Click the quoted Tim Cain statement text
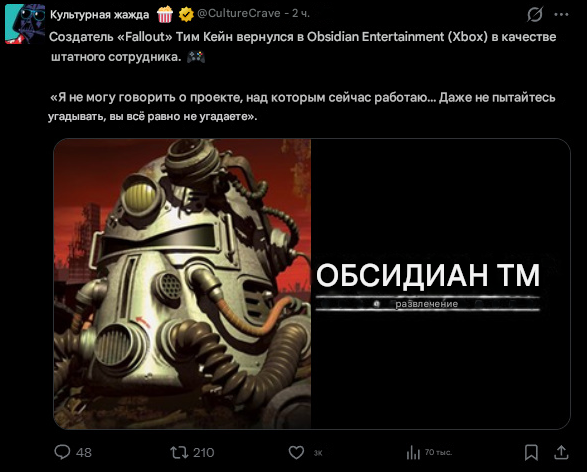The width and height of the screenshot is (587, 472). (x=301, y=107)
